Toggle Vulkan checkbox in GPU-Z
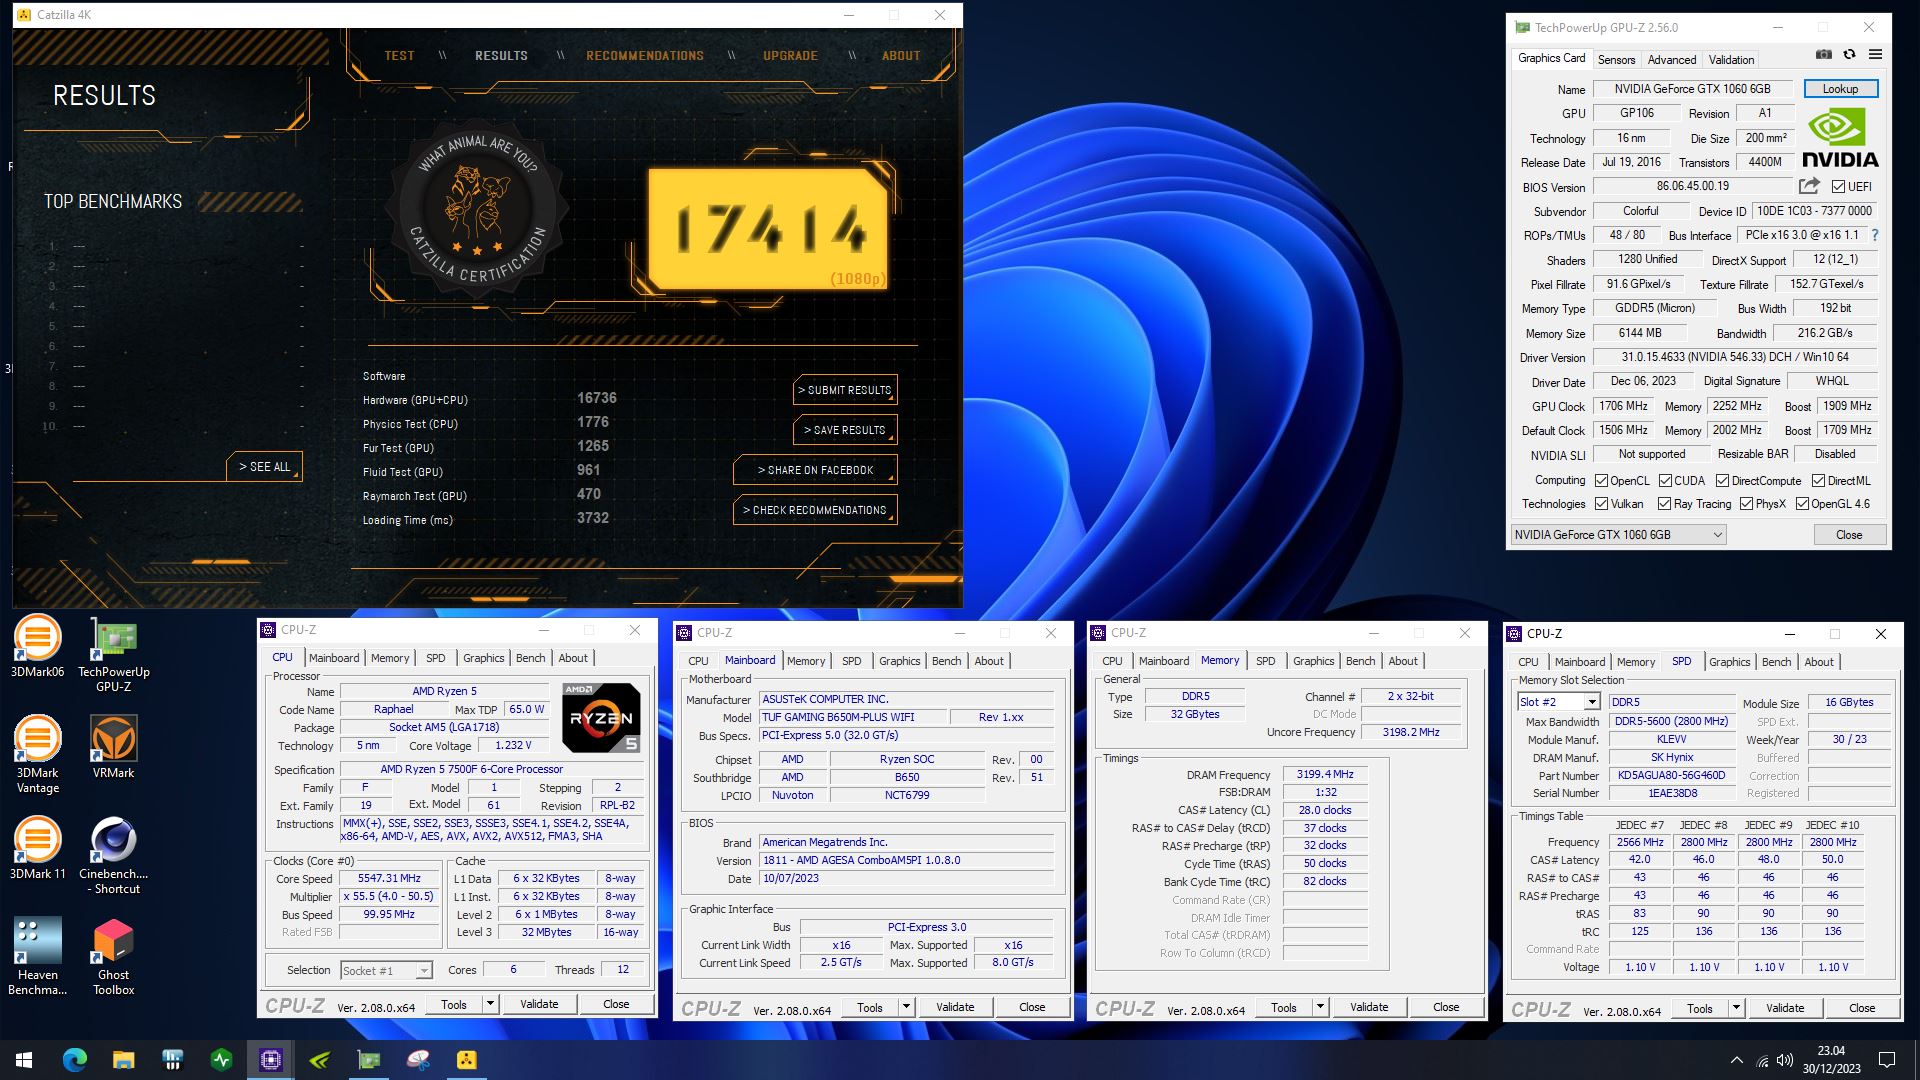Image resolution: width=1920 pixels, height=1080 pixels. (x=1601, y=504)
